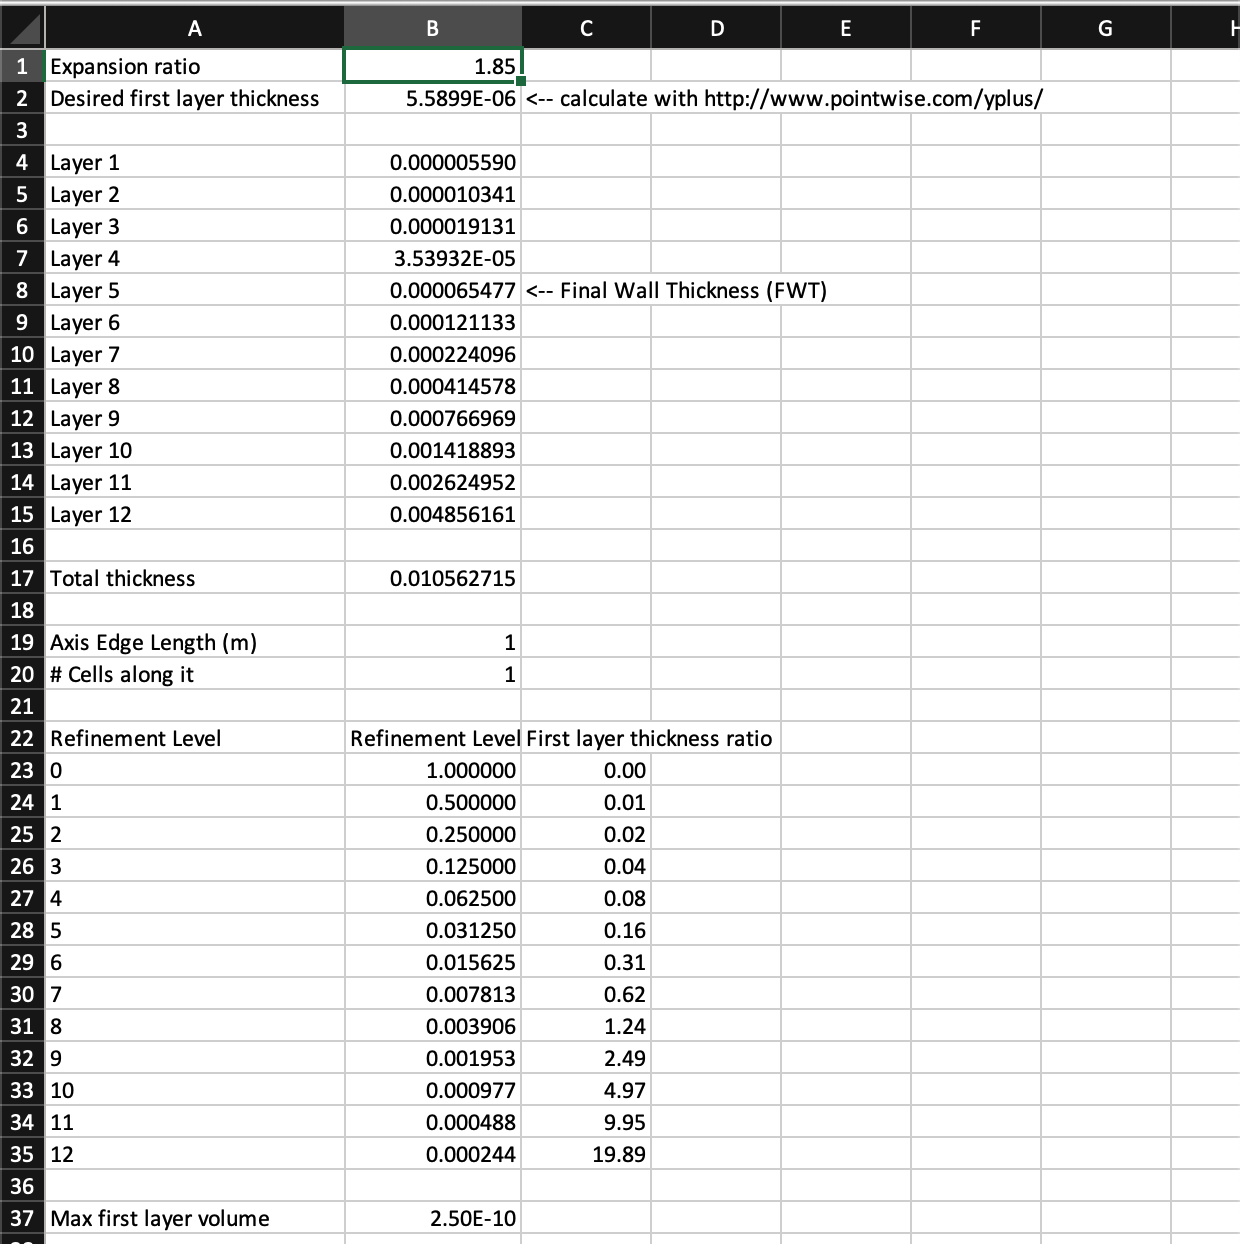Click value 0.000065477
The image size is (1240, 1244).
tap(433, 290)
